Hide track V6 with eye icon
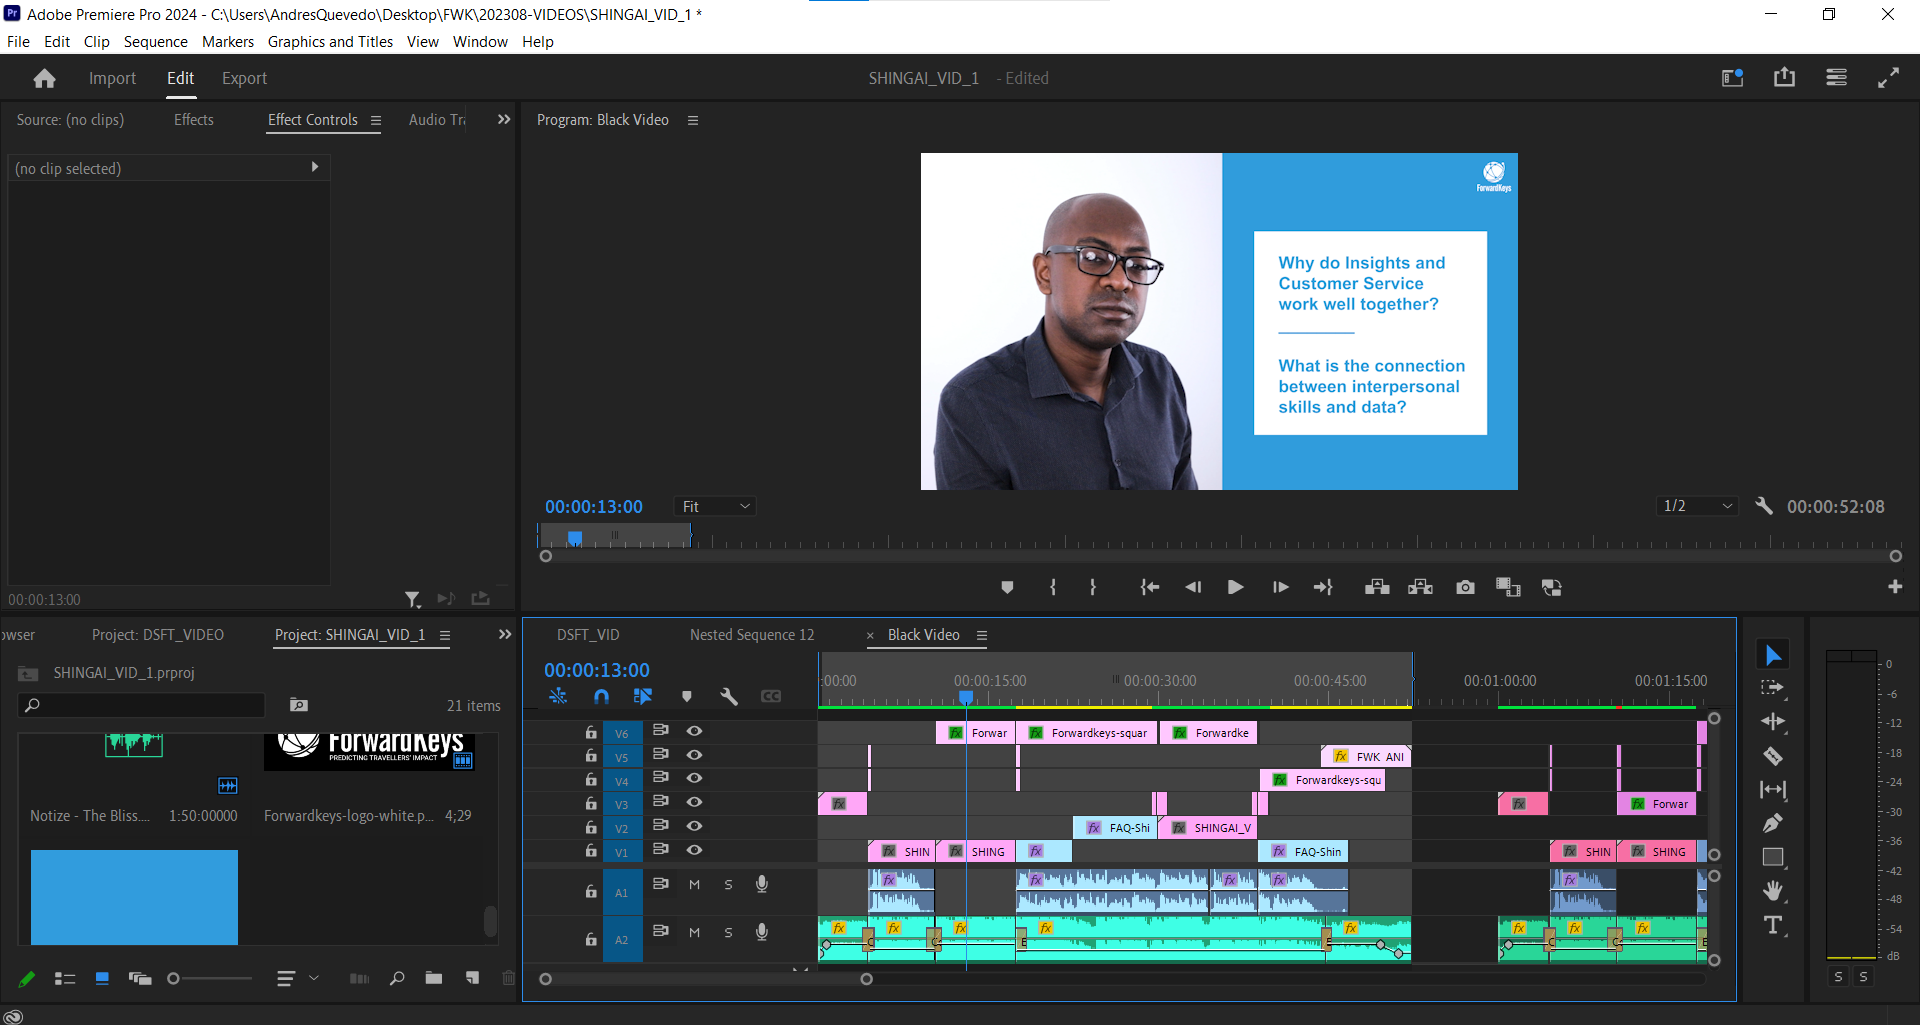Image resolution: width=1920 pixels, height=1025 pixels. pos(694,731)
